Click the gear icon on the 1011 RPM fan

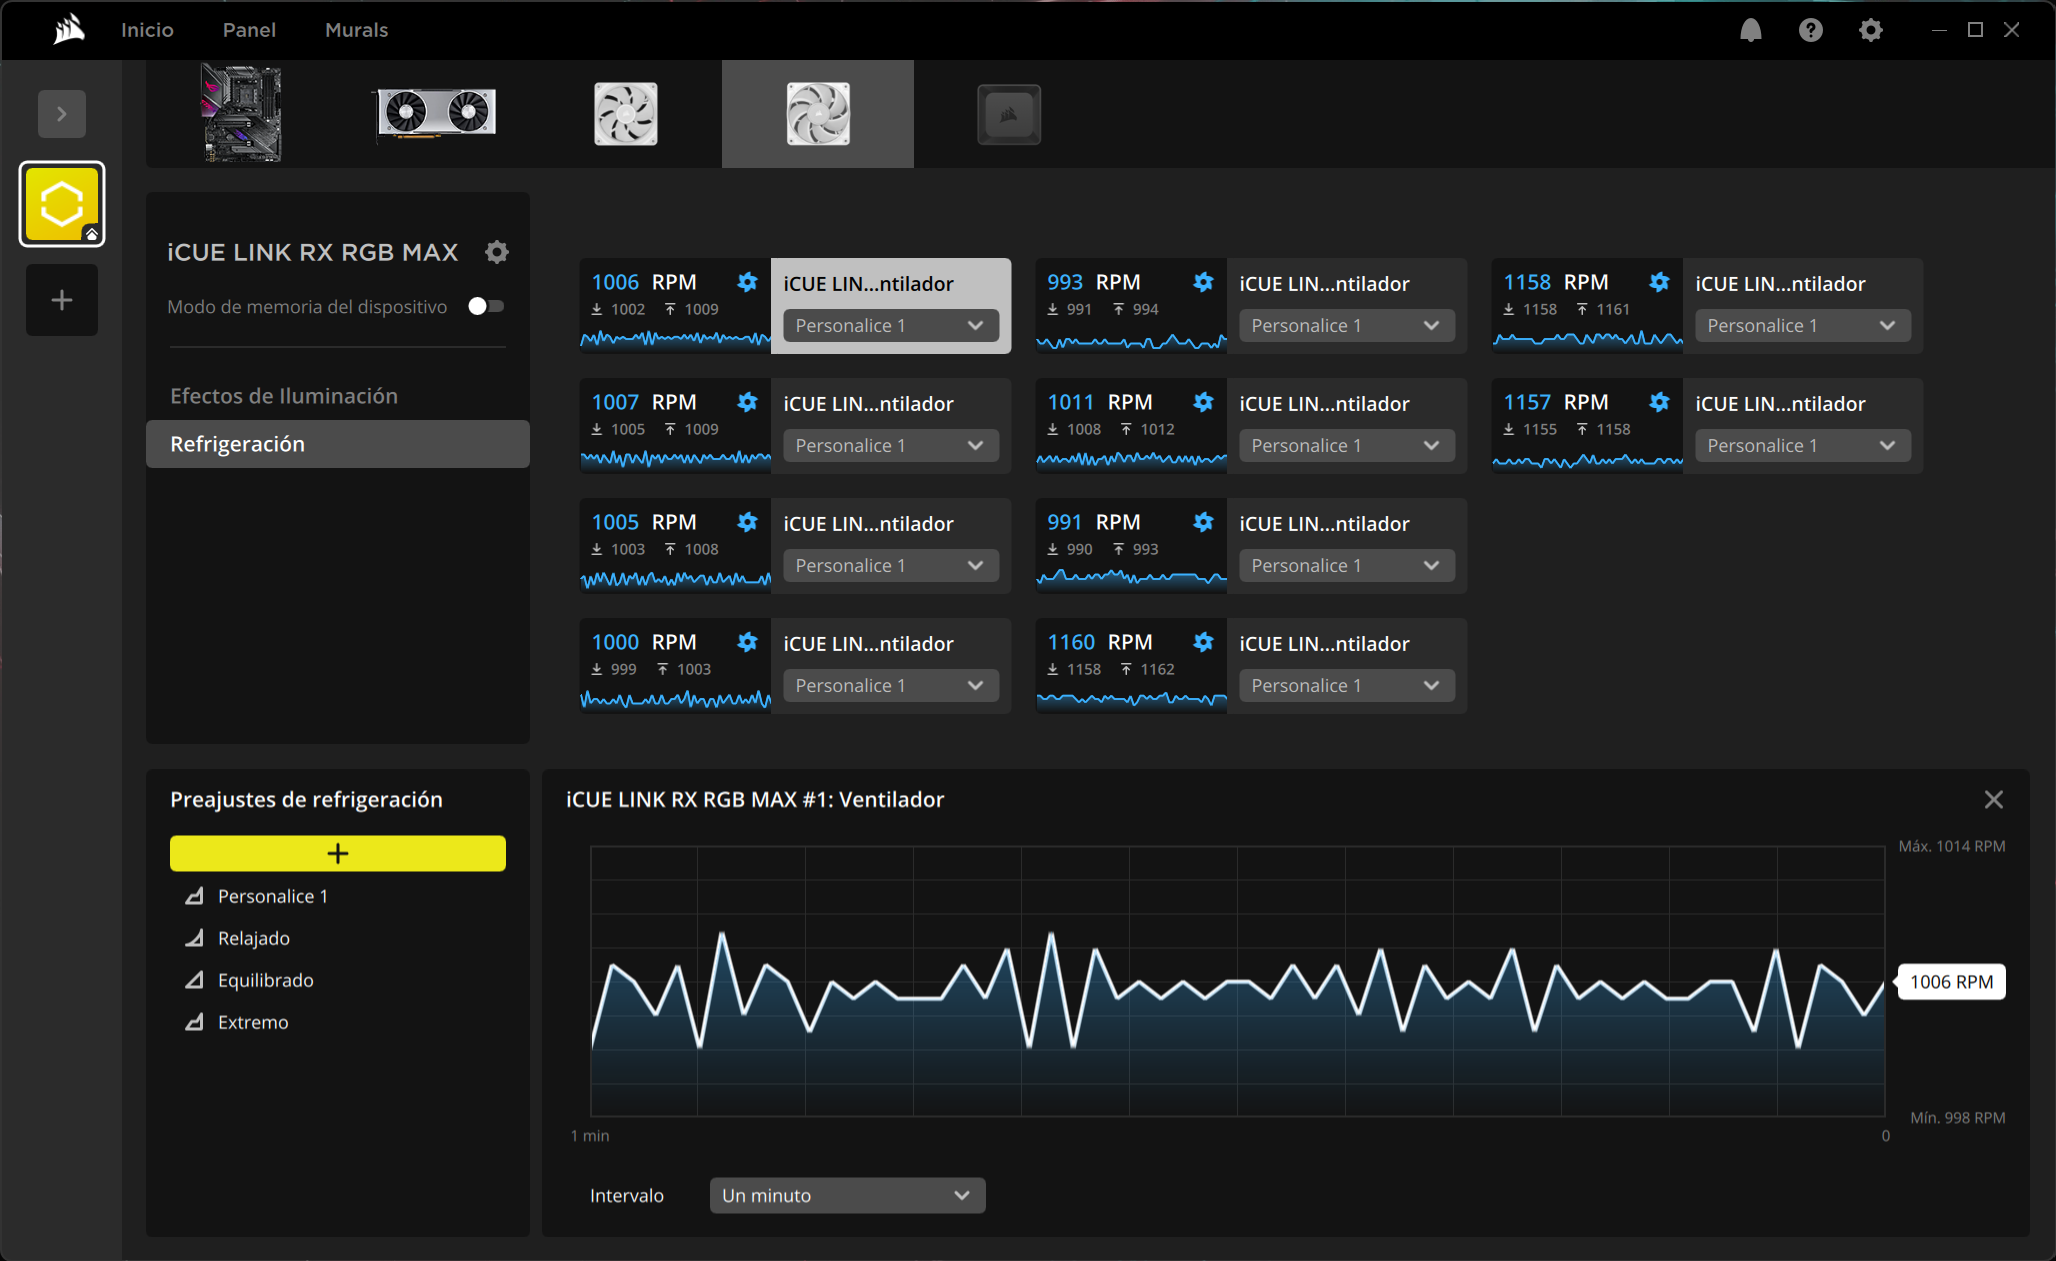(x=1203, y=402)
